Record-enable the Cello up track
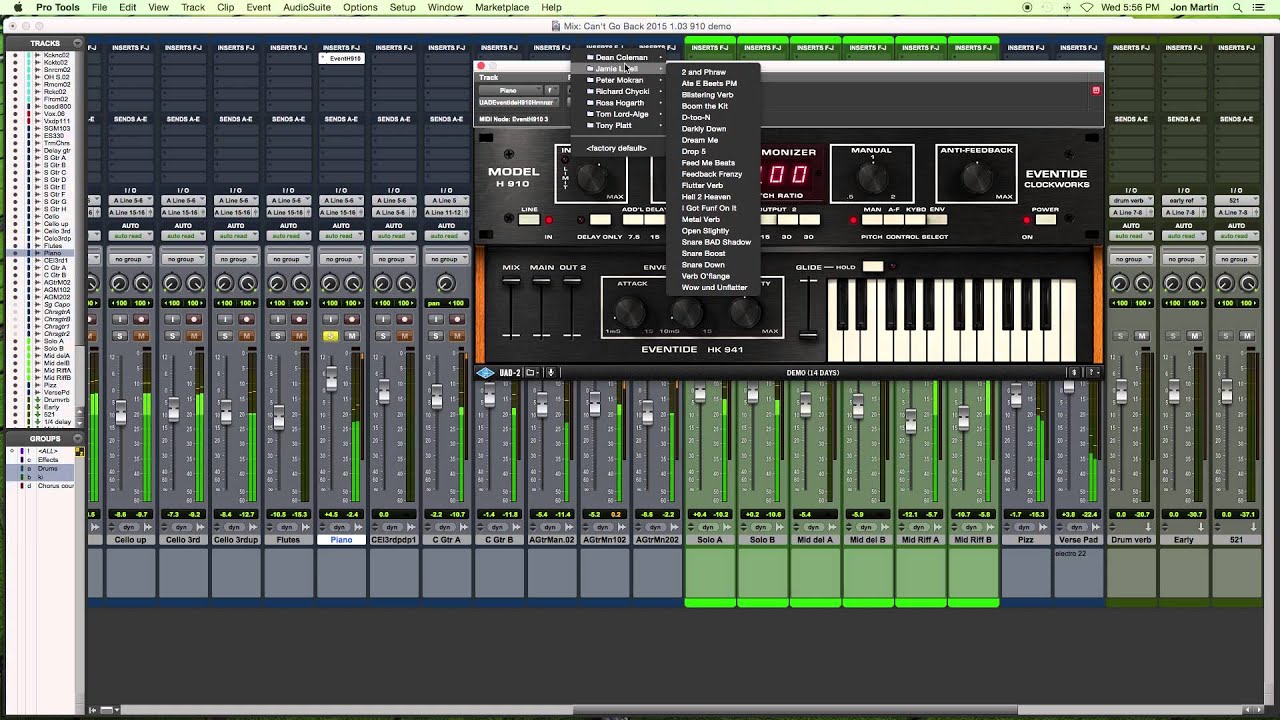 141,319
